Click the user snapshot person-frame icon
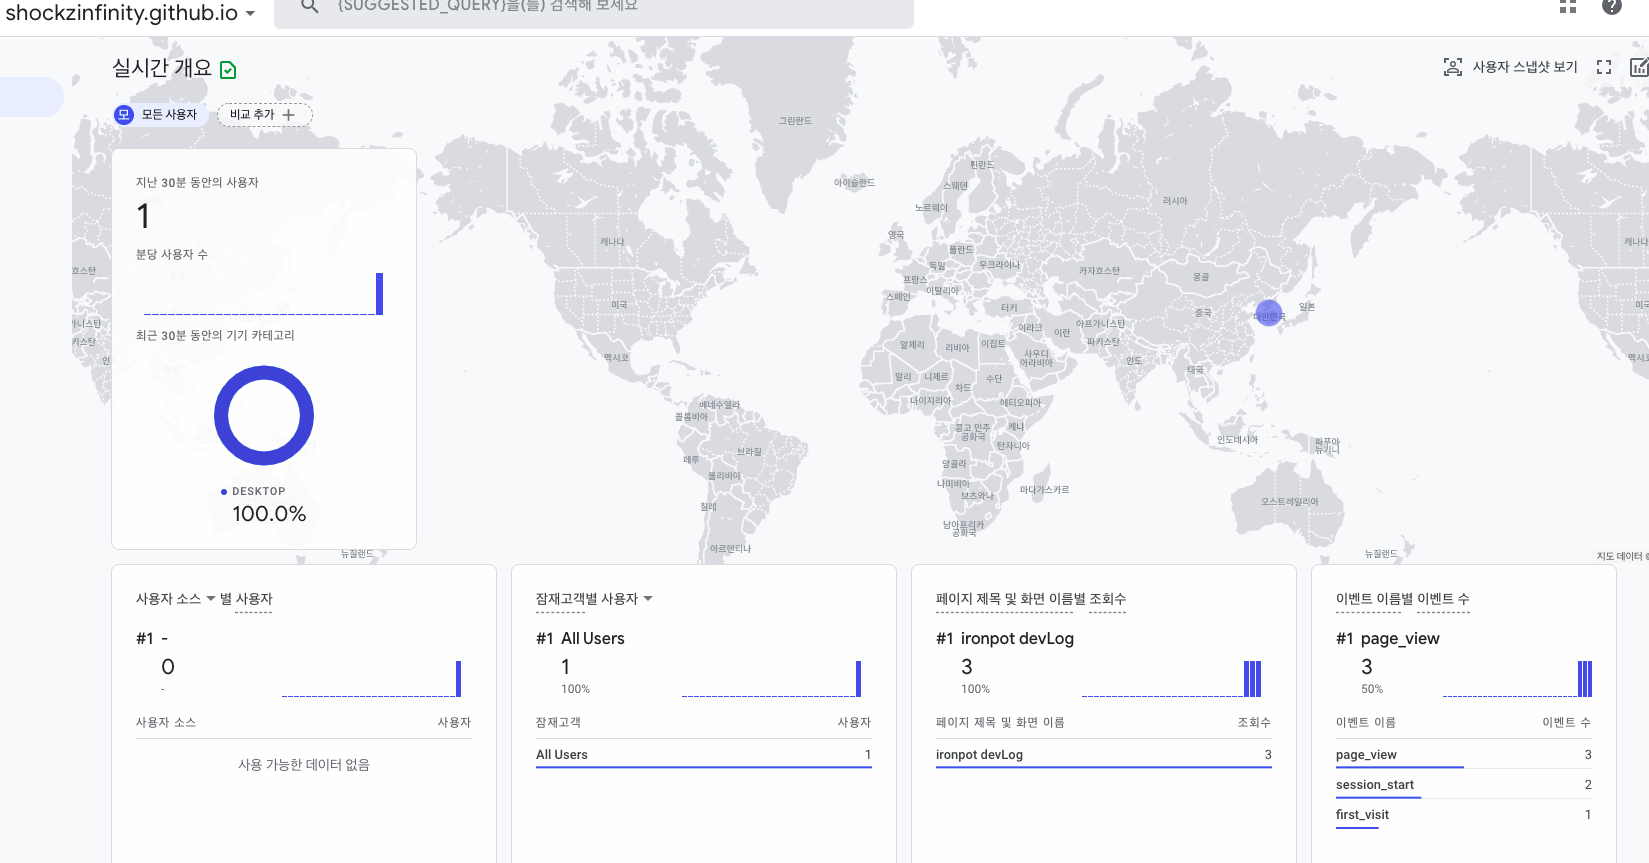 pos(1452,67)
